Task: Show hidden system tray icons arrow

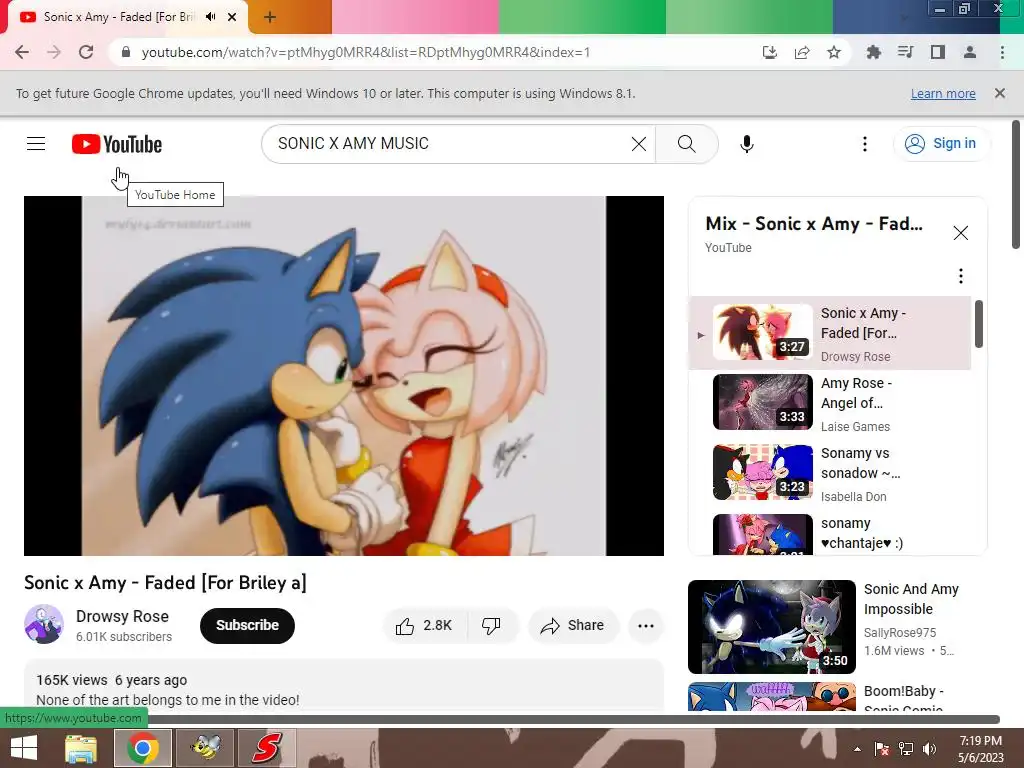Action: [857, 749]
